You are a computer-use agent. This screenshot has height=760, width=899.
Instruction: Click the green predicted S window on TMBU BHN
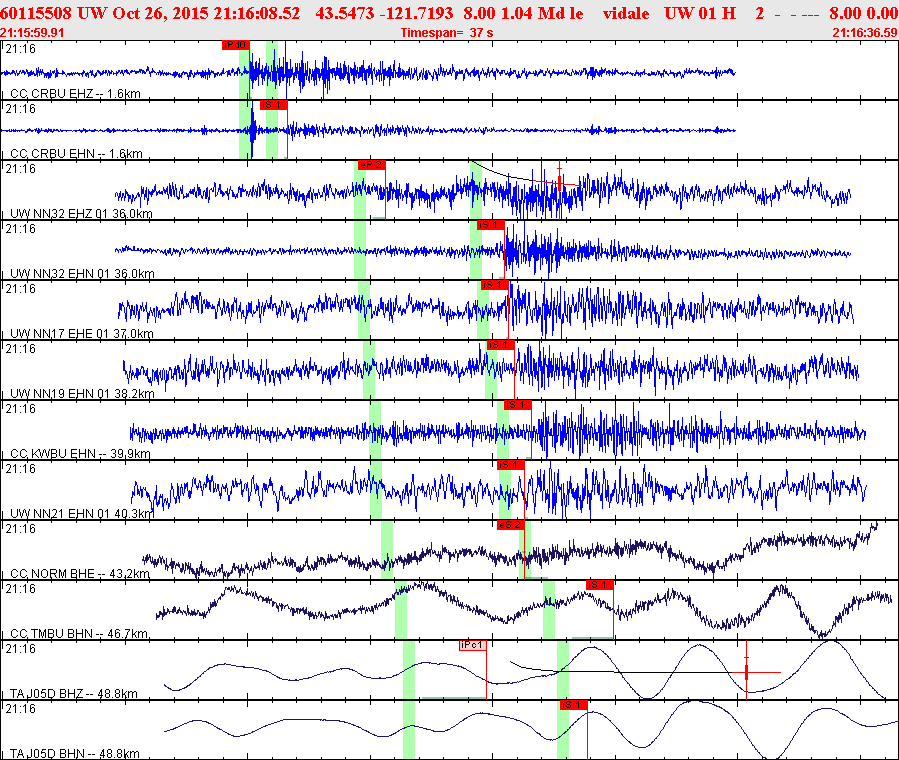549,610
